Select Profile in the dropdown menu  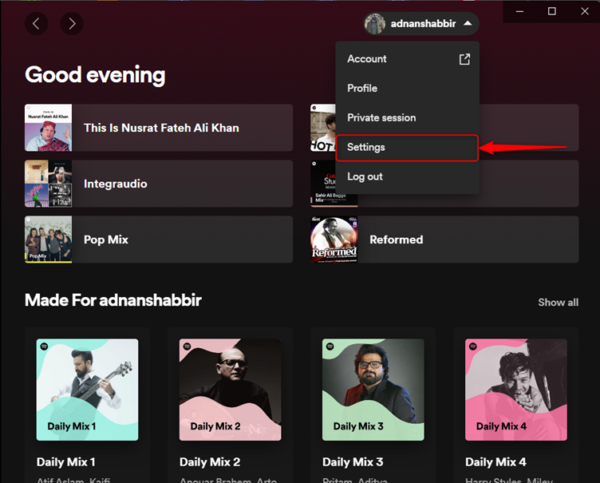click(362, 88)
